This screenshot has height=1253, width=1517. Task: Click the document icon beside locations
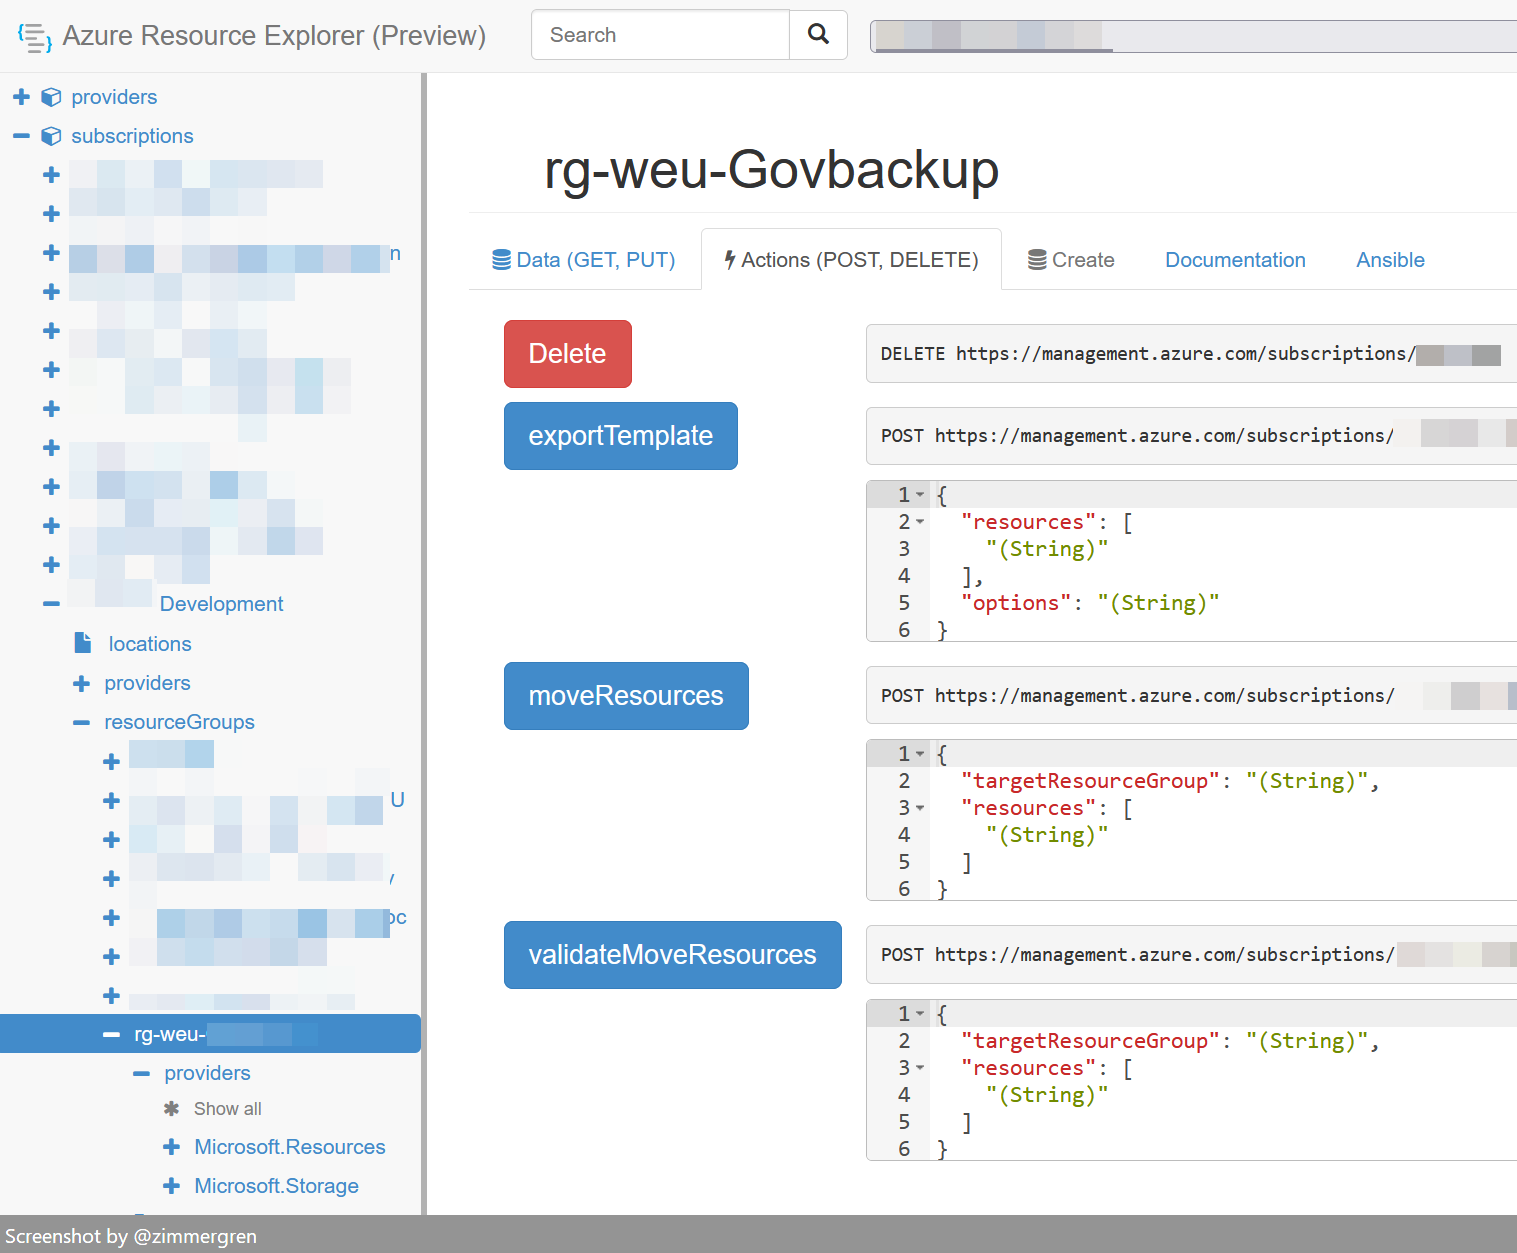[82, 642]
